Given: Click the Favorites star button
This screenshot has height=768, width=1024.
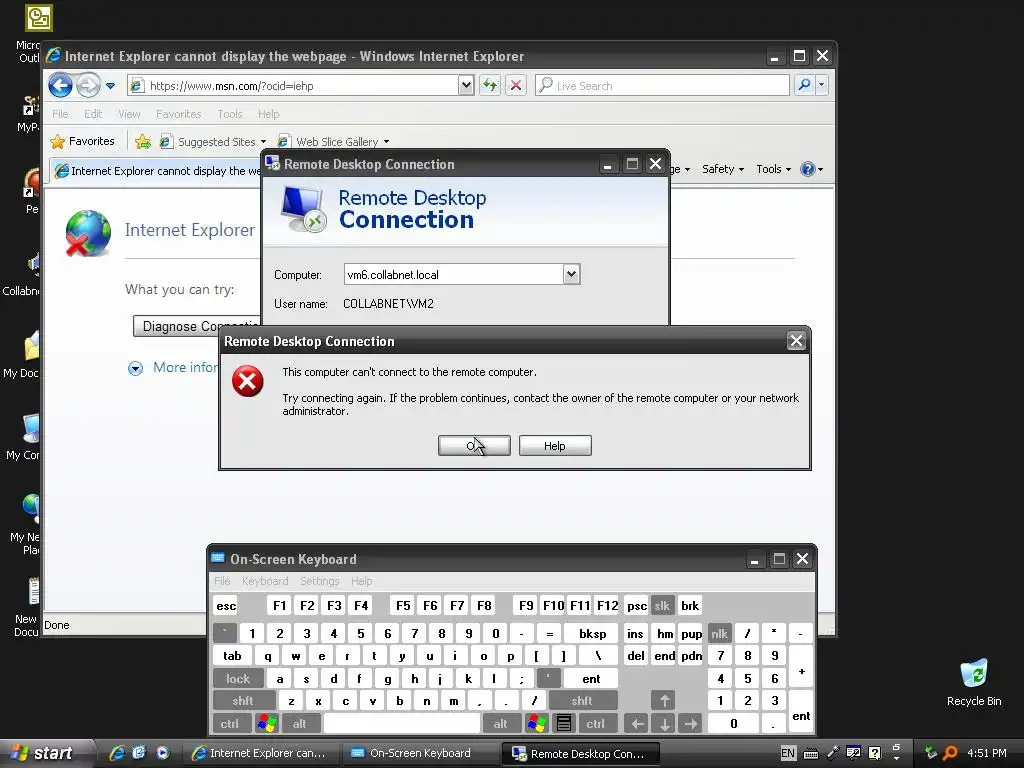Looking at the screenshot, I should tap(82, 141).
